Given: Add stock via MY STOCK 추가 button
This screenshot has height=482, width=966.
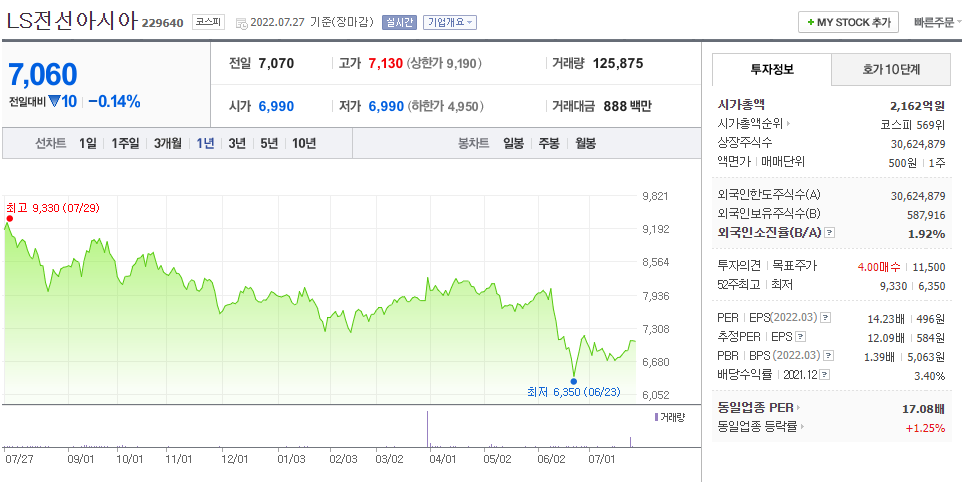Looking at the screenshot, I should [848, 22].
